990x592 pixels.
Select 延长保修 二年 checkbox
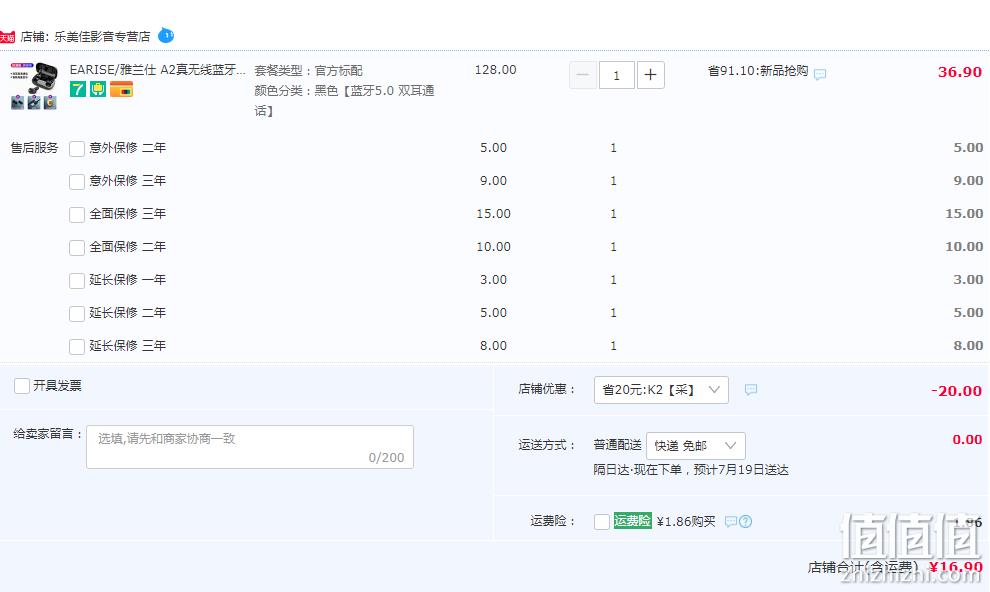click(x=77, y=313)
